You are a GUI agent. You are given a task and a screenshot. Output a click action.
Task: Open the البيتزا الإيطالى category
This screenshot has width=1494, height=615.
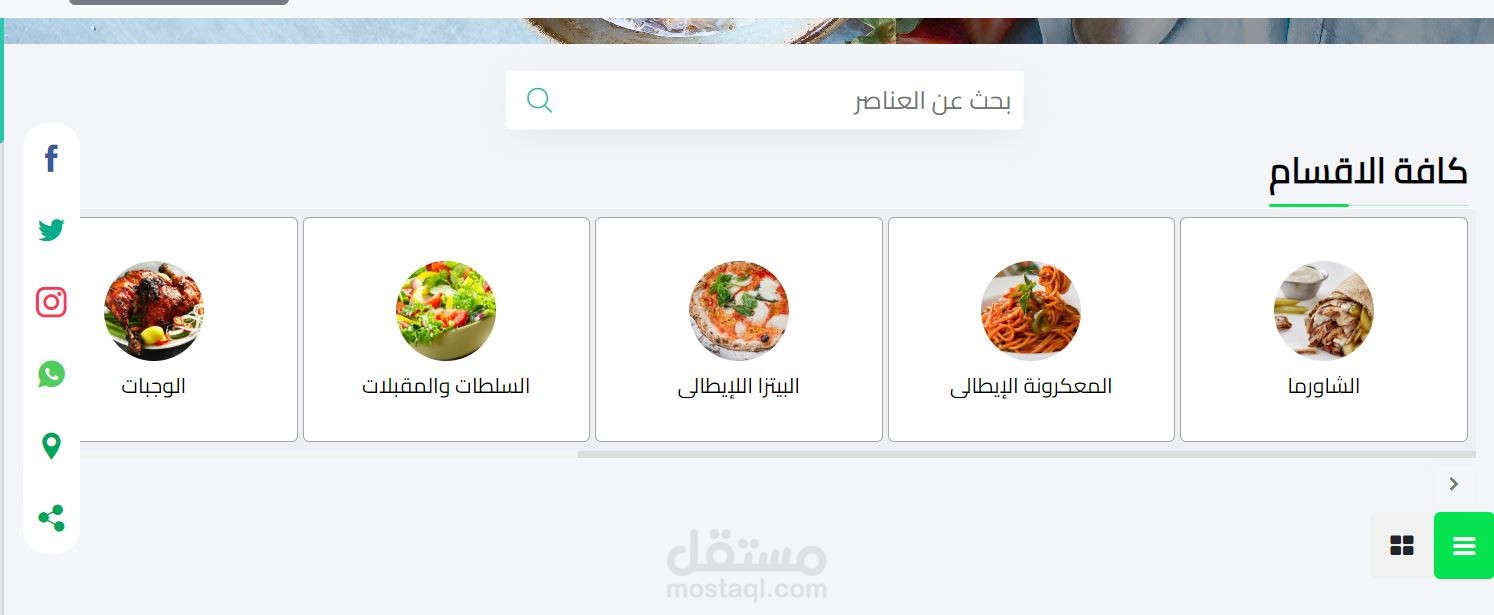pos(739,329)
